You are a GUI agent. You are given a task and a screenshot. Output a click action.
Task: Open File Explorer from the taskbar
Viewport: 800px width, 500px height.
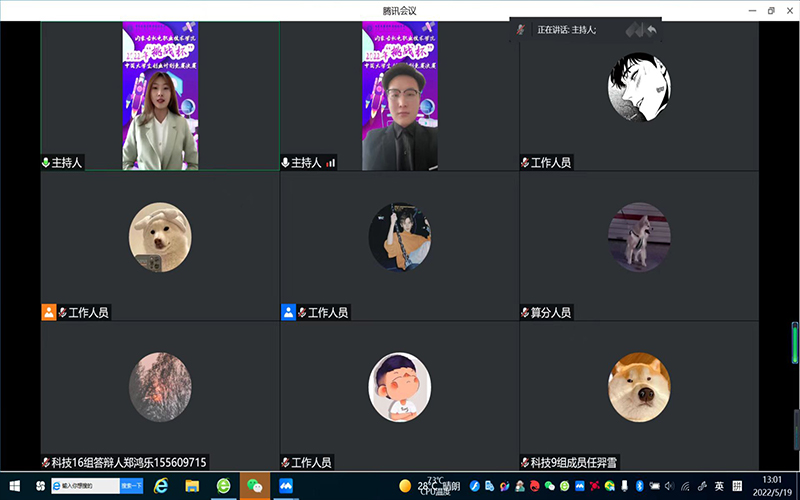coord(192,486)
